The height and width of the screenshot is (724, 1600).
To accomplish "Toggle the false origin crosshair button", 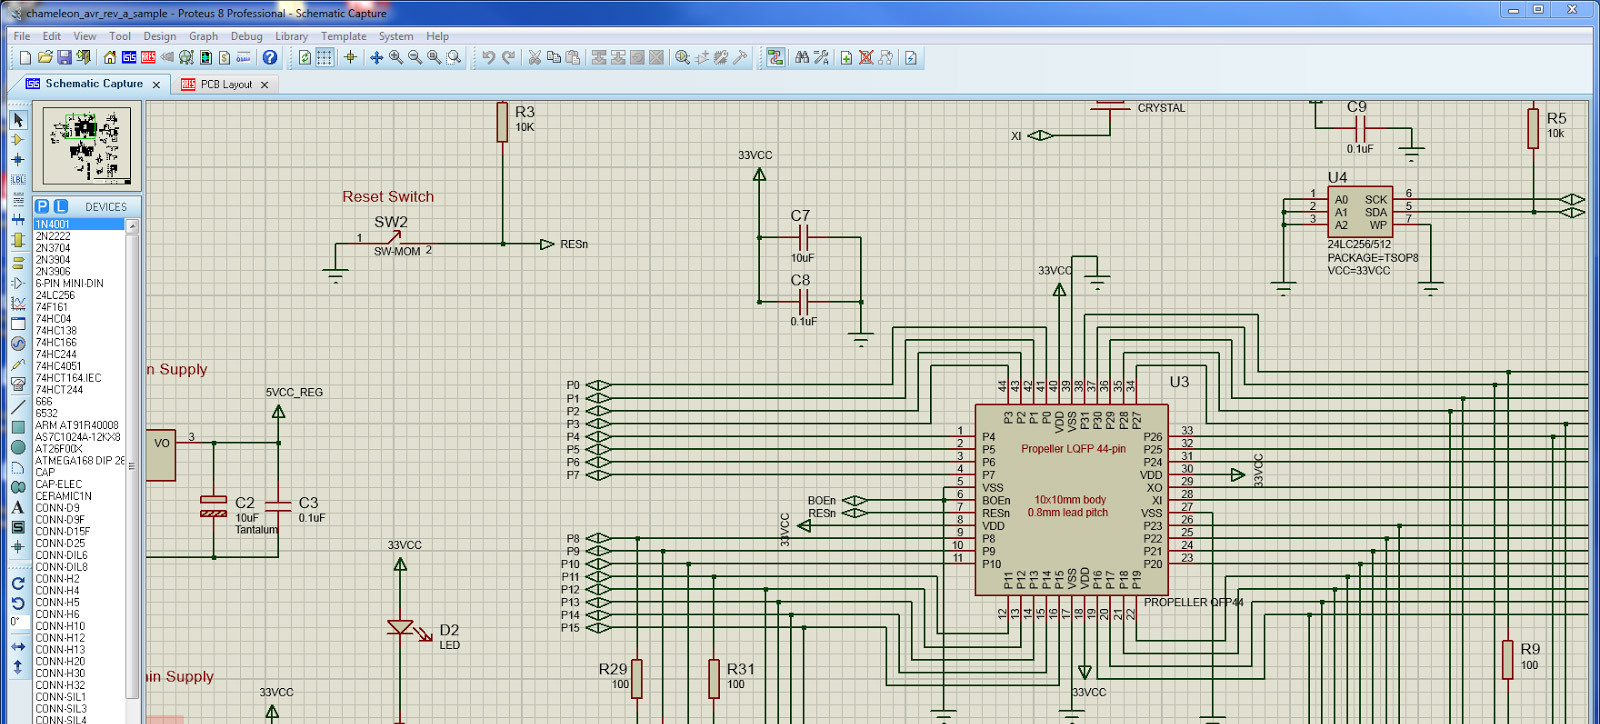I will 350,58.
